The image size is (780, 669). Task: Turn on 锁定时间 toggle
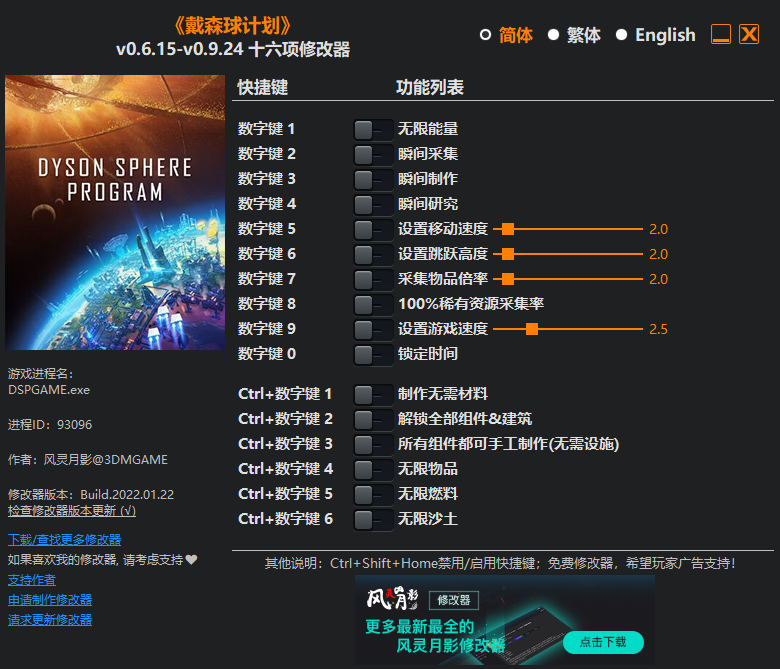pyautogui.click(x=373, y=355)
